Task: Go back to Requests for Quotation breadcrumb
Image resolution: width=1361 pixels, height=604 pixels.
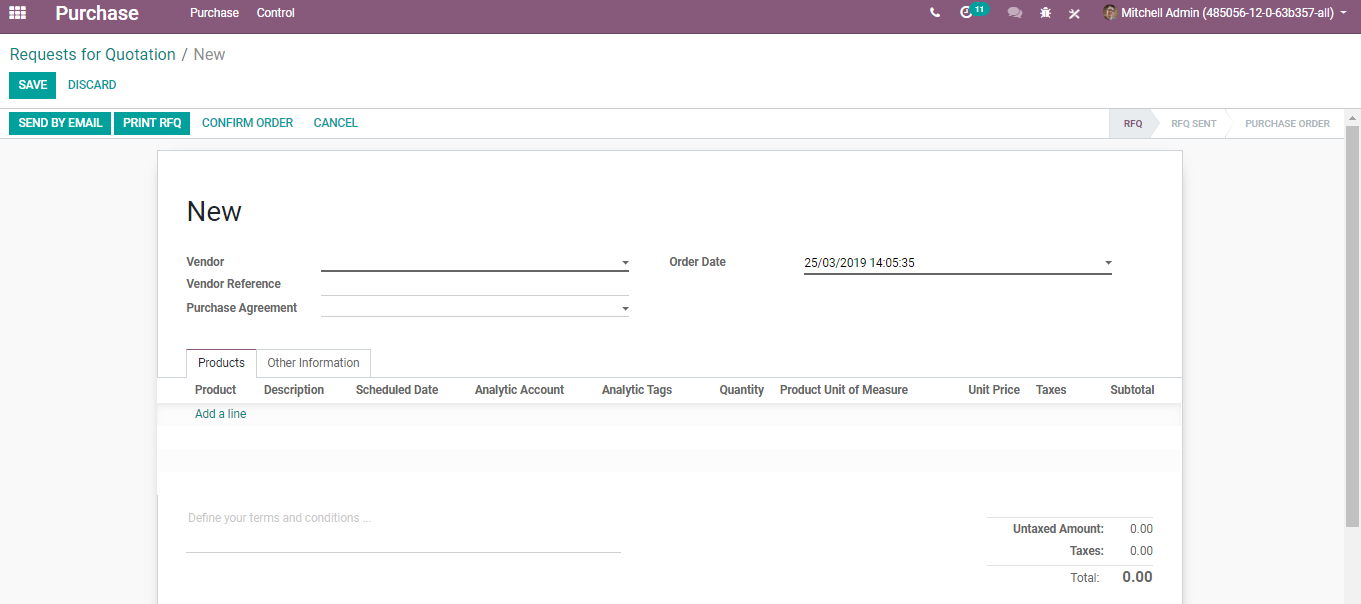Action: 92,54
